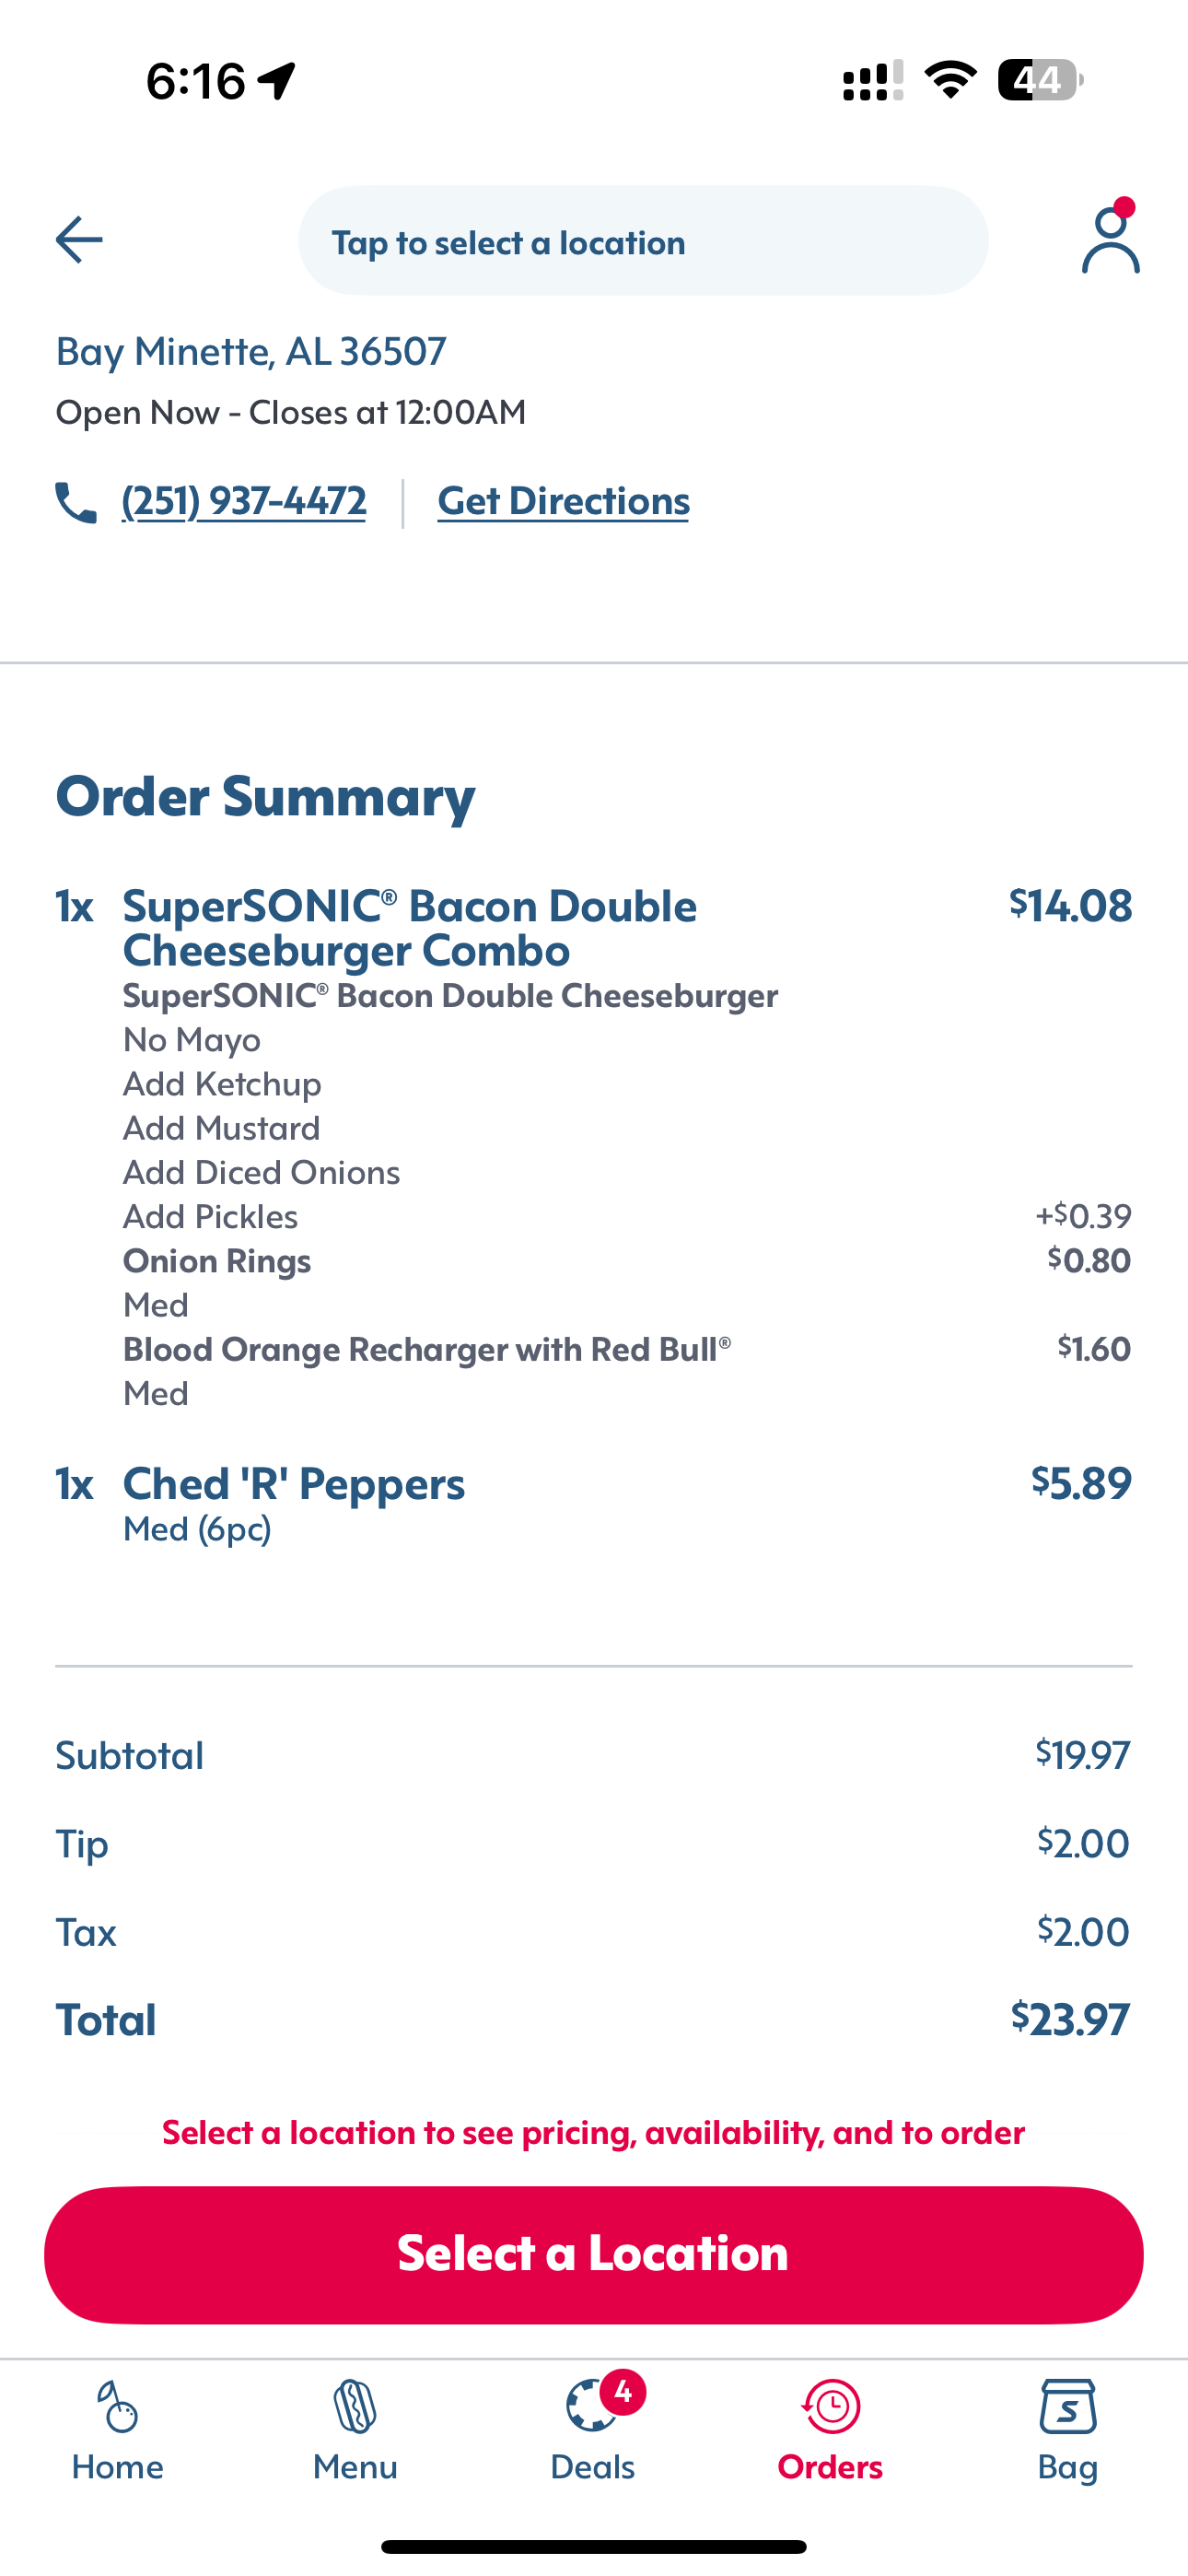Tap the back arrow icon
Viewport: 1188px width, 2576px height.
(79, 240)
